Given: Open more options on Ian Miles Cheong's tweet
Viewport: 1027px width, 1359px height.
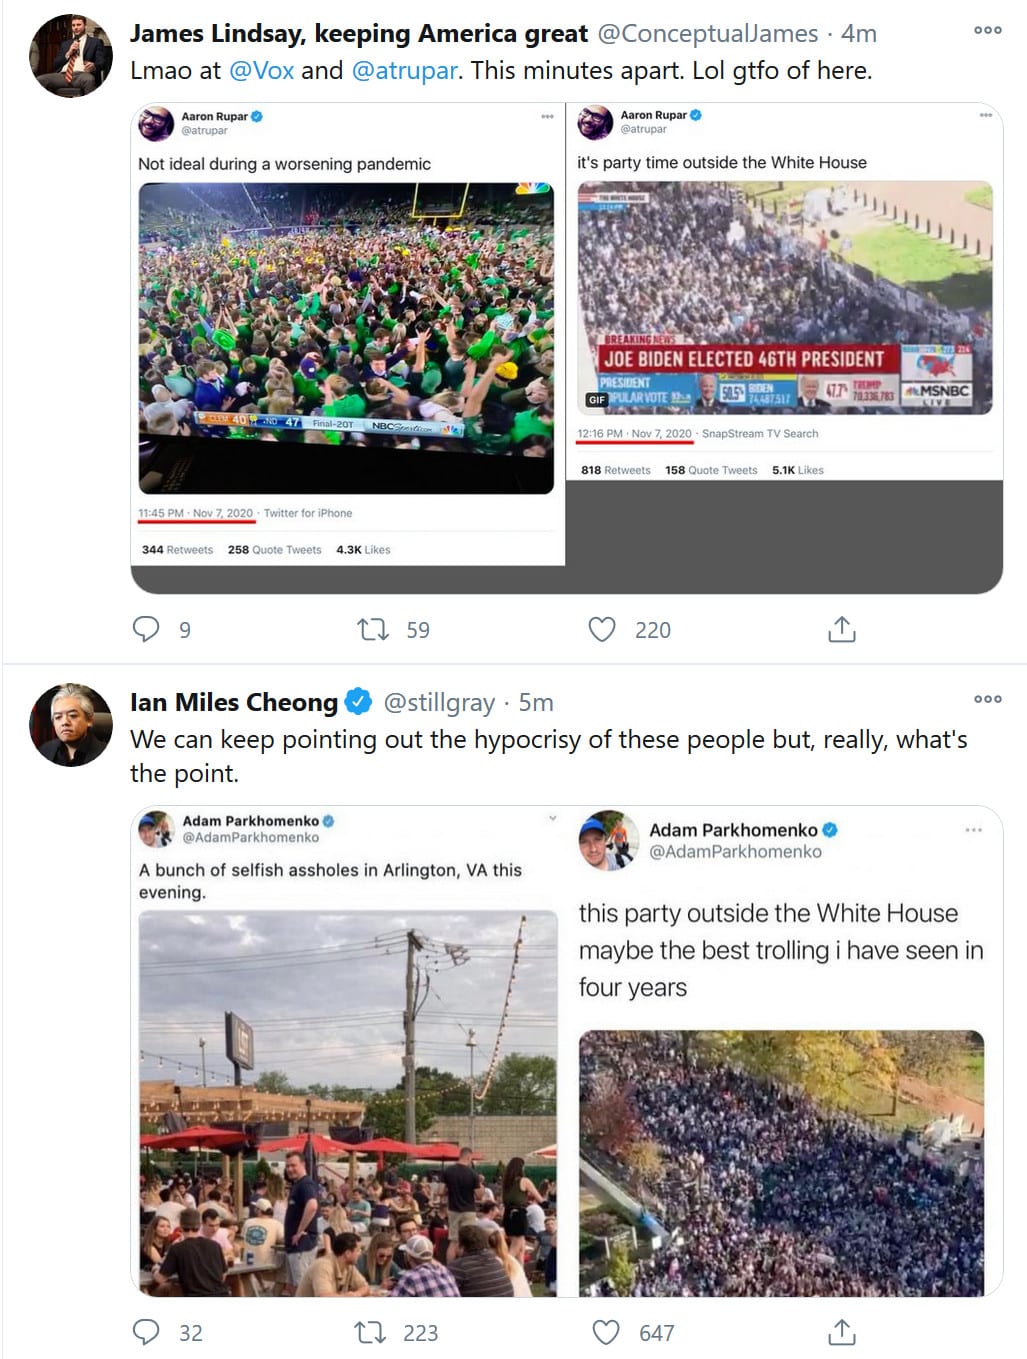Looking at the screenshot, I should click(x=987, y=699).
